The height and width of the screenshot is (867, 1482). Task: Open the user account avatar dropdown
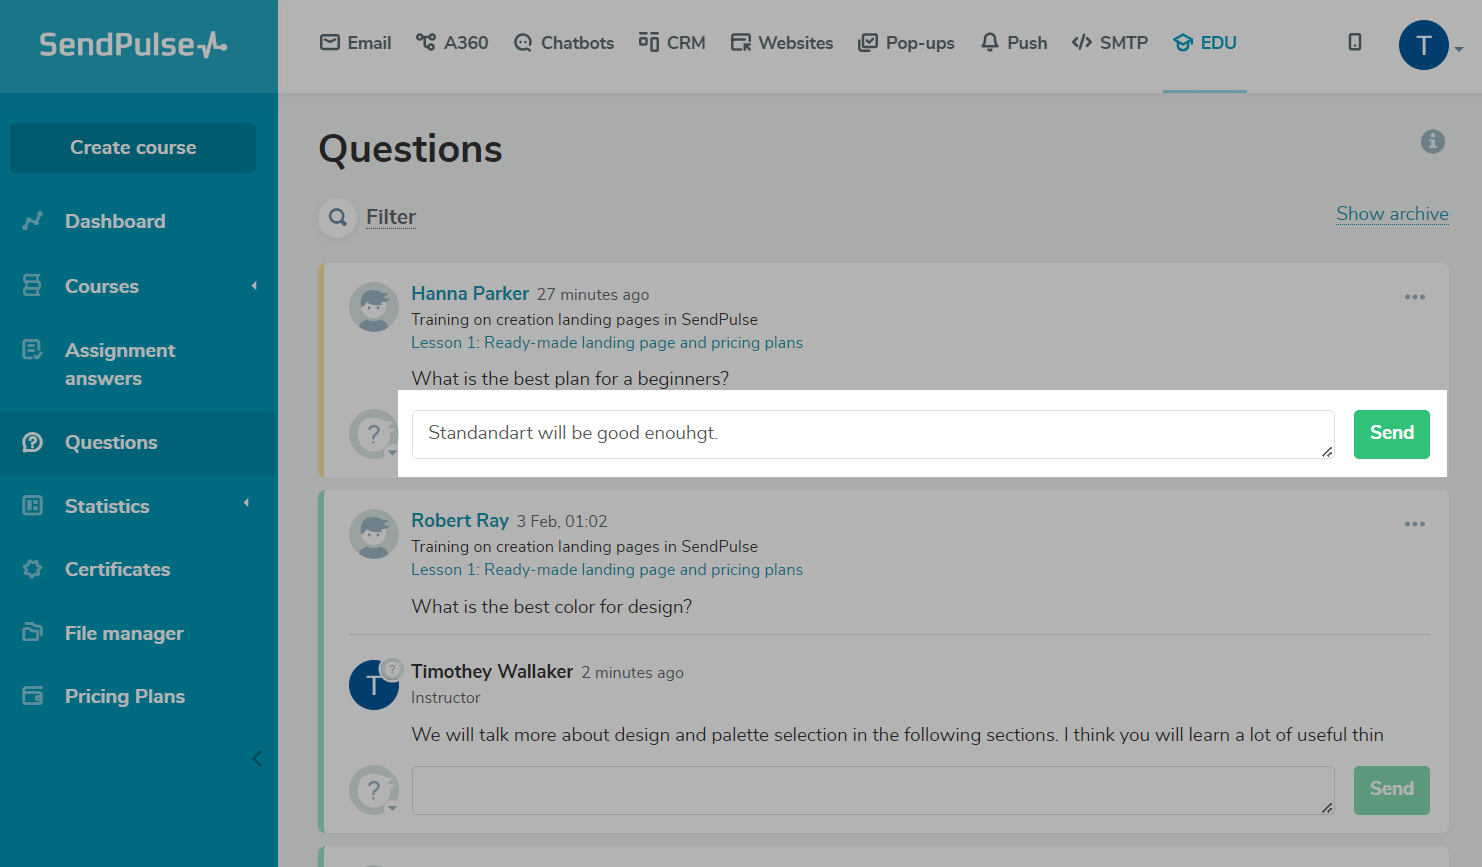1430,45
